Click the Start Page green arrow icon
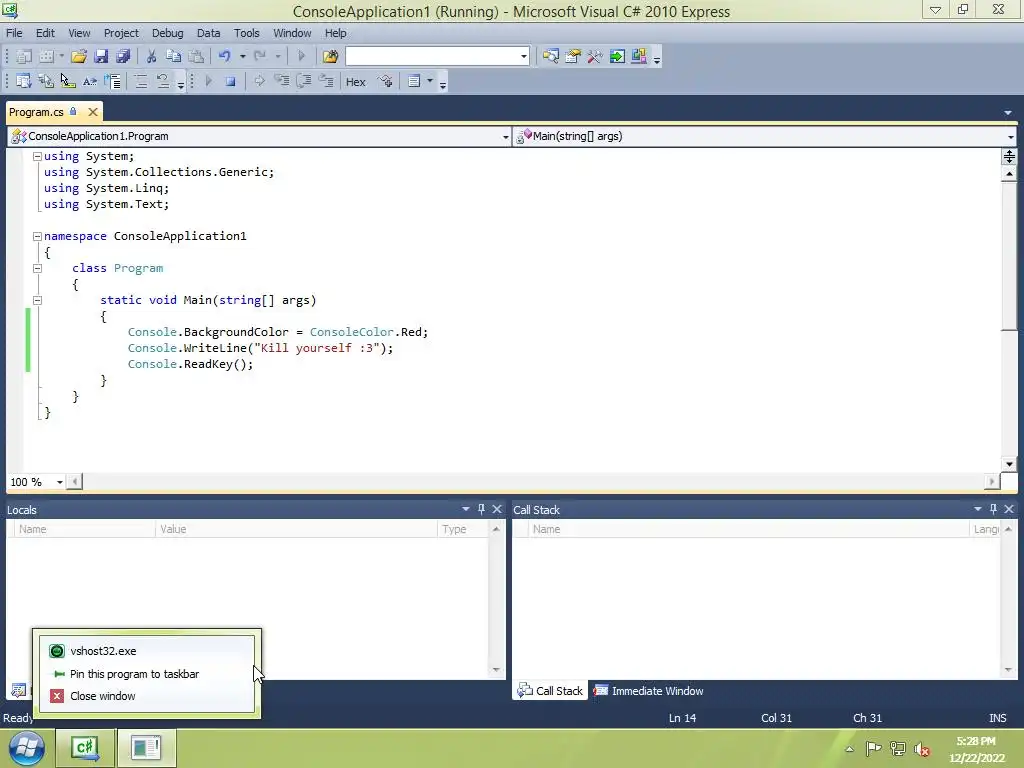1024x768 pixels. point(617,57)
